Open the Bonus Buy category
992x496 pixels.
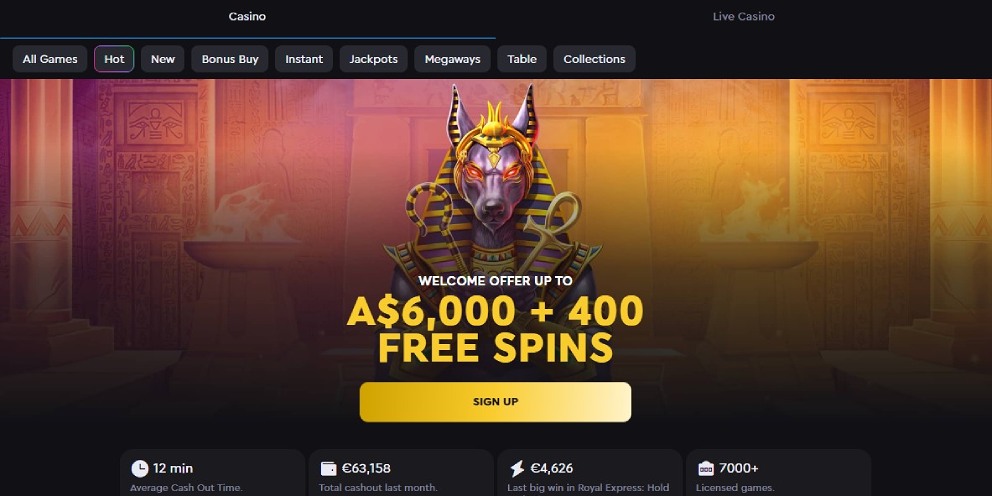point(230,59)
